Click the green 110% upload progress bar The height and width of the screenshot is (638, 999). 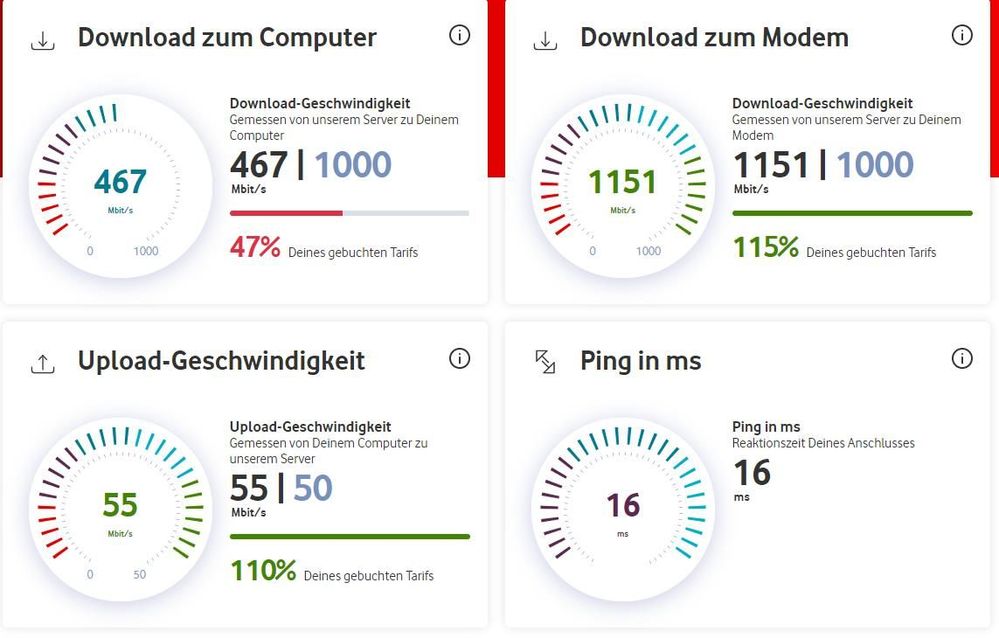point(349,536)
